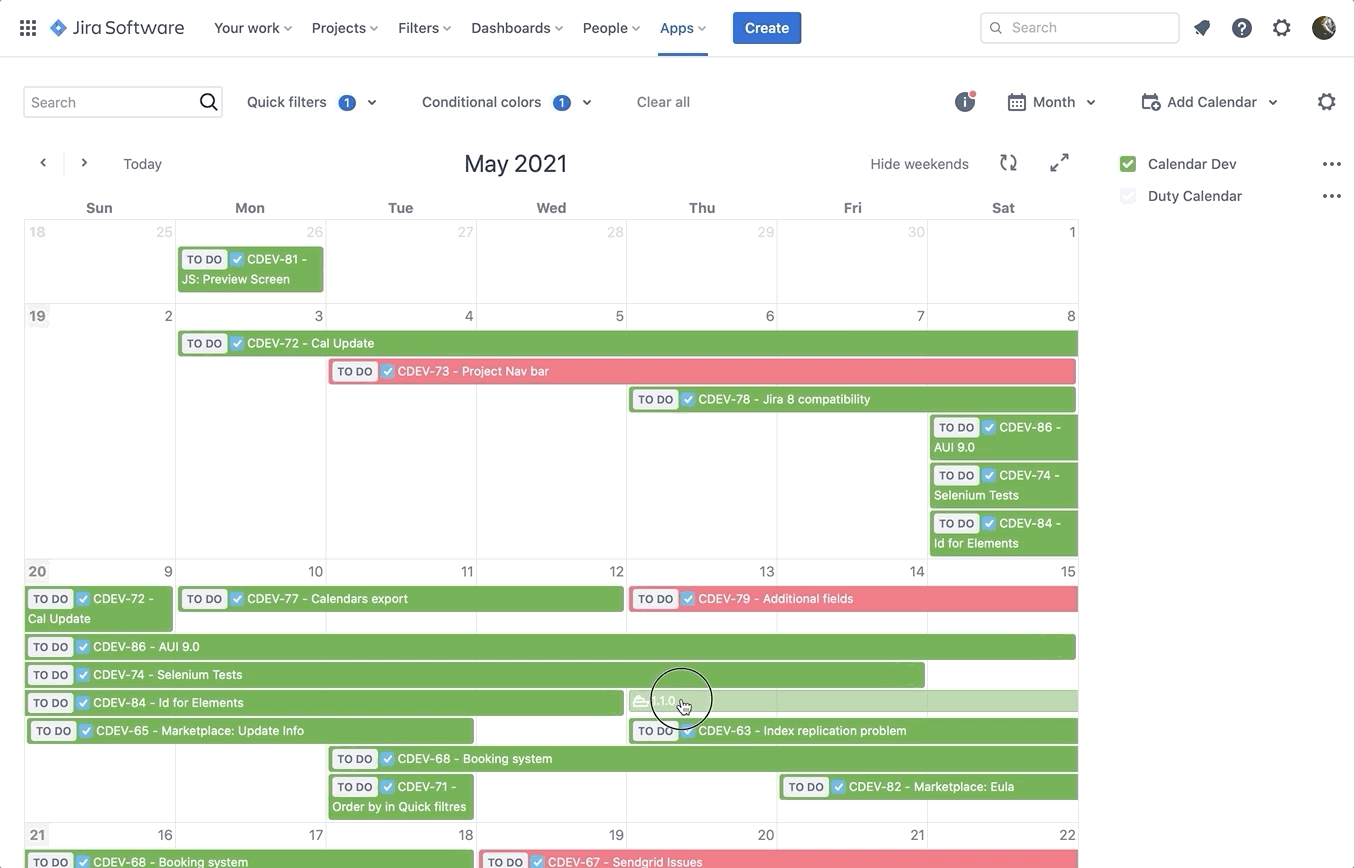This screenshot has height=868, width=1354.
Task: Toggle Hide weekends
Action: [919, 163]
